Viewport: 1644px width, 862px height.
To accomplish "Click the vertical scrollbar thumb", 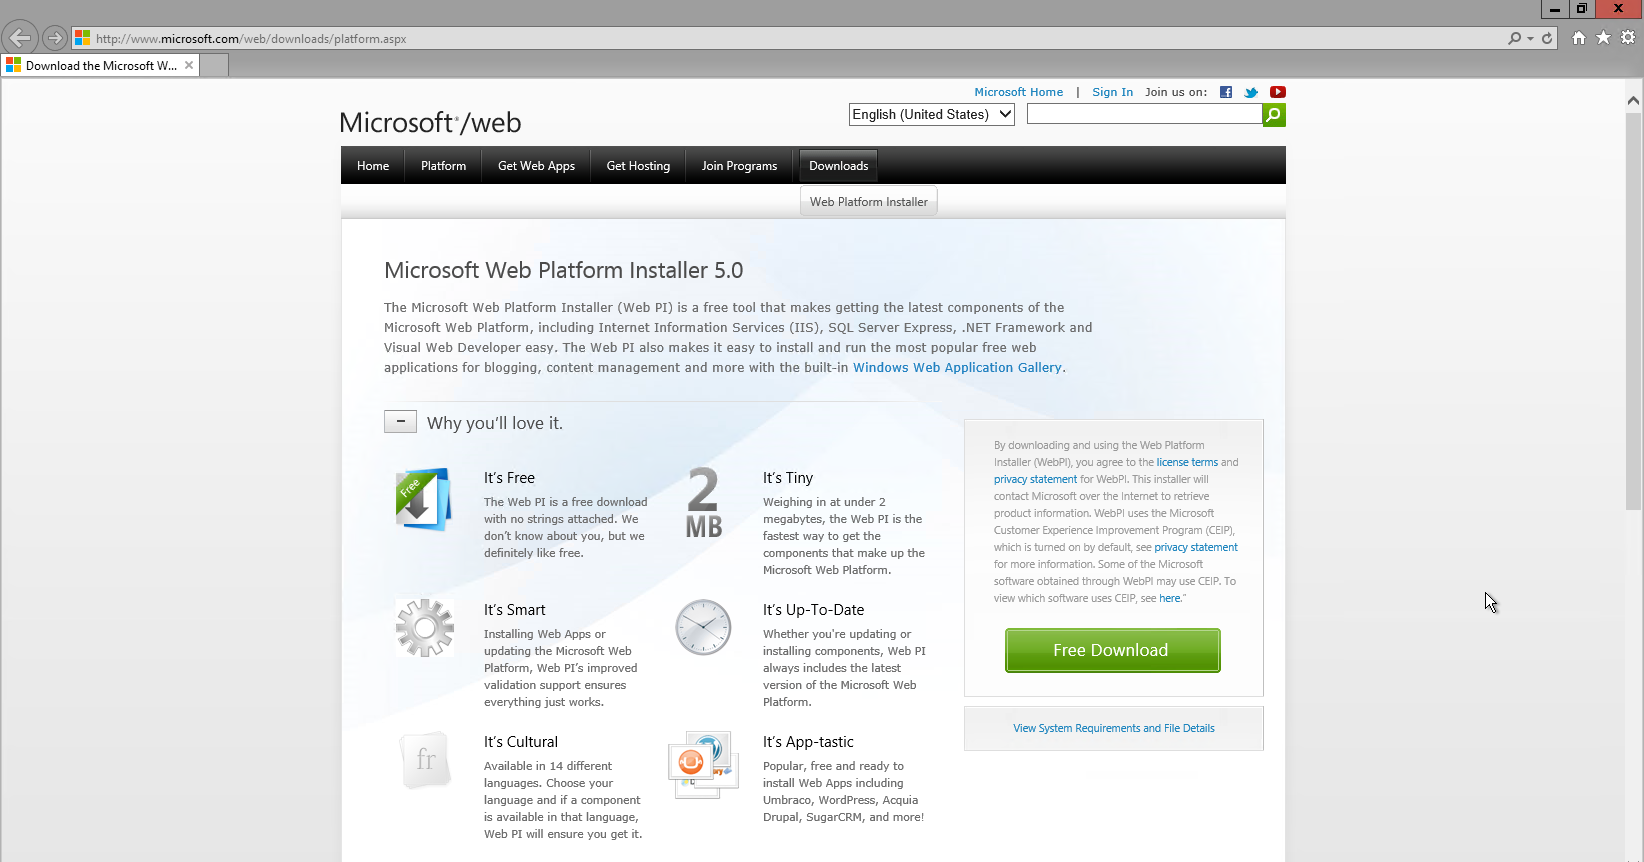I will pos(1633,311).
